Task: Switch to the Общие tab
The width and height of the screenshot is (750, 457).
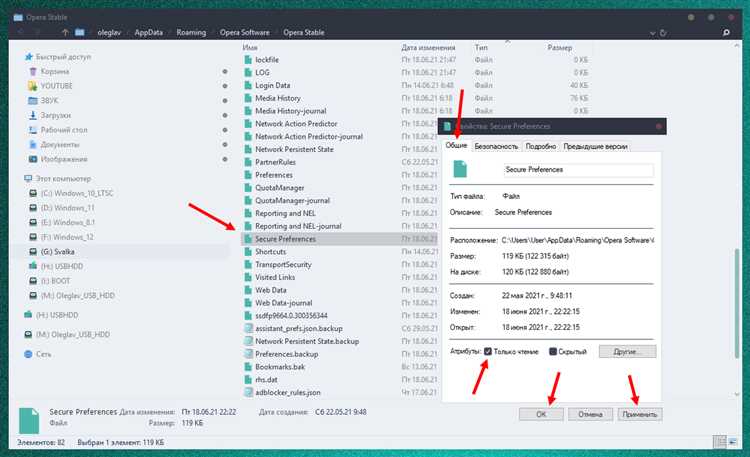Action: 456,145
